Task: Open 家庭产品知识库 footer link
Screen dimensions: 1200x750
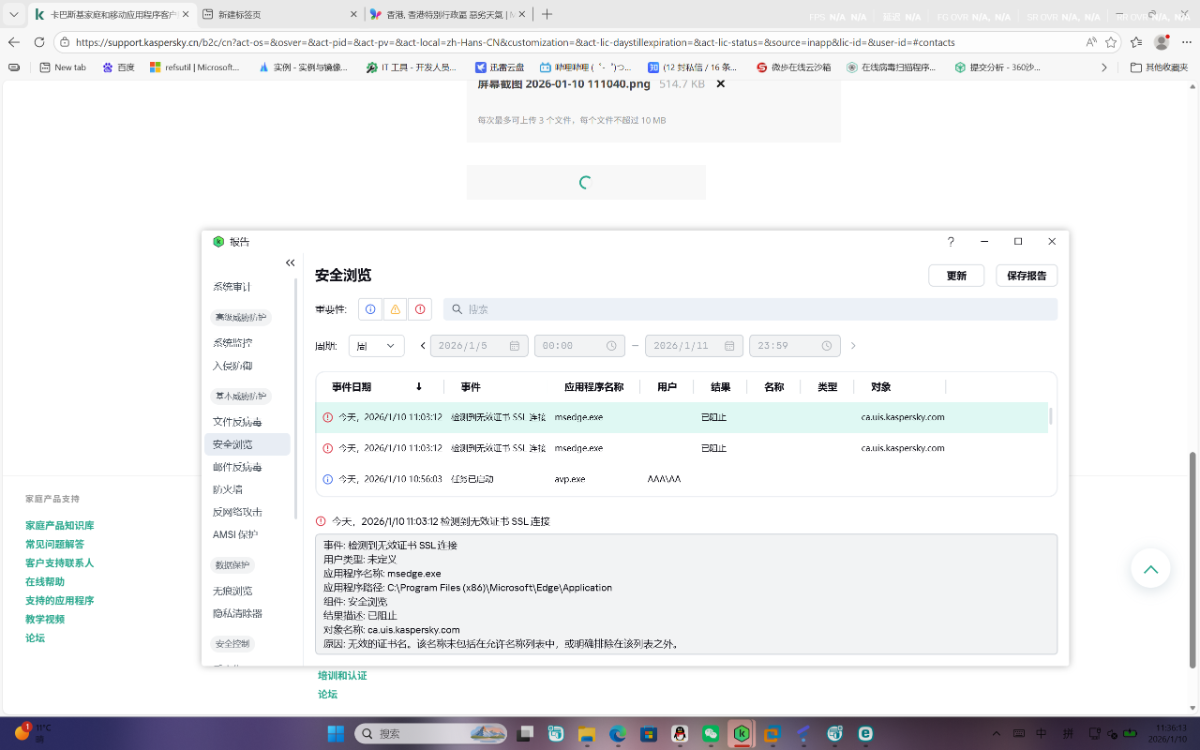Action: coord(59,525)
